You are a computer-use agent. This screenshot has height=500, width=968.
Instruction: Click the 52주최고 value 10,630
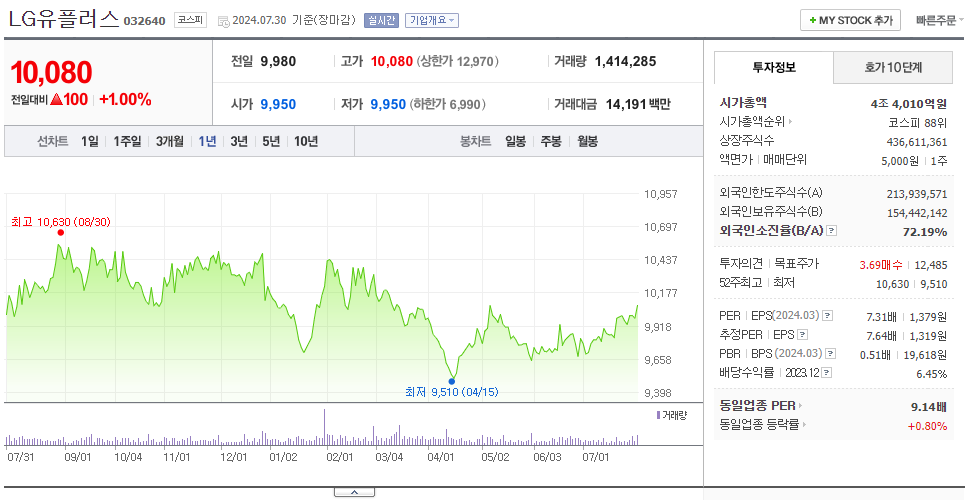point(893,284)
